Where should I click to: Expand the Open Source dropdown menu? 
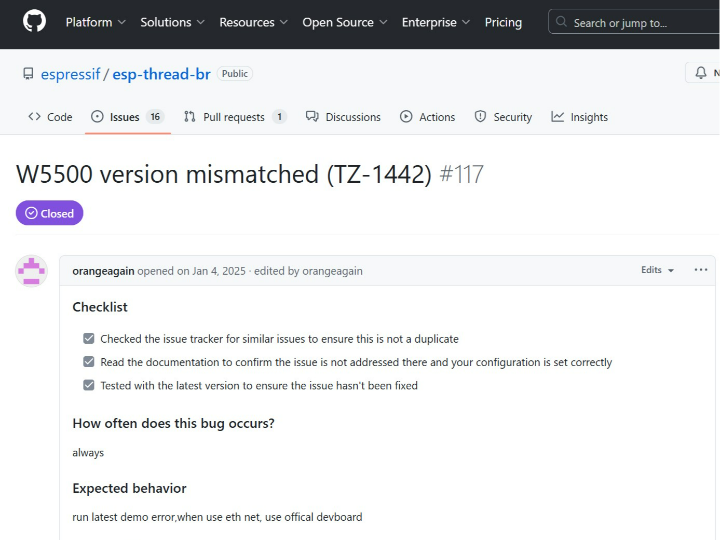point(345,22)
